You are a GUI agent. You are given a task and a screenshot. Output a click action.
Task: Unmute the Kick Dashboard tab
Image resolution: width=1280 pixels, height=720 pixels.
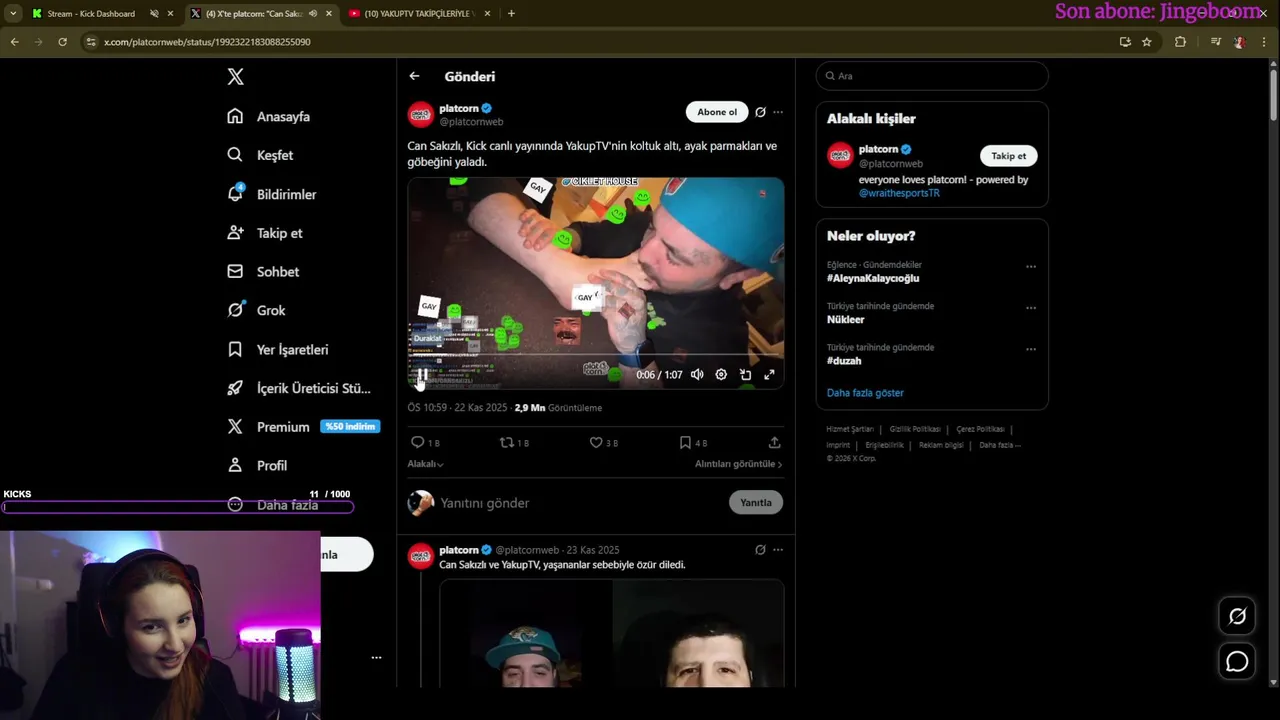tap(155, 14)
